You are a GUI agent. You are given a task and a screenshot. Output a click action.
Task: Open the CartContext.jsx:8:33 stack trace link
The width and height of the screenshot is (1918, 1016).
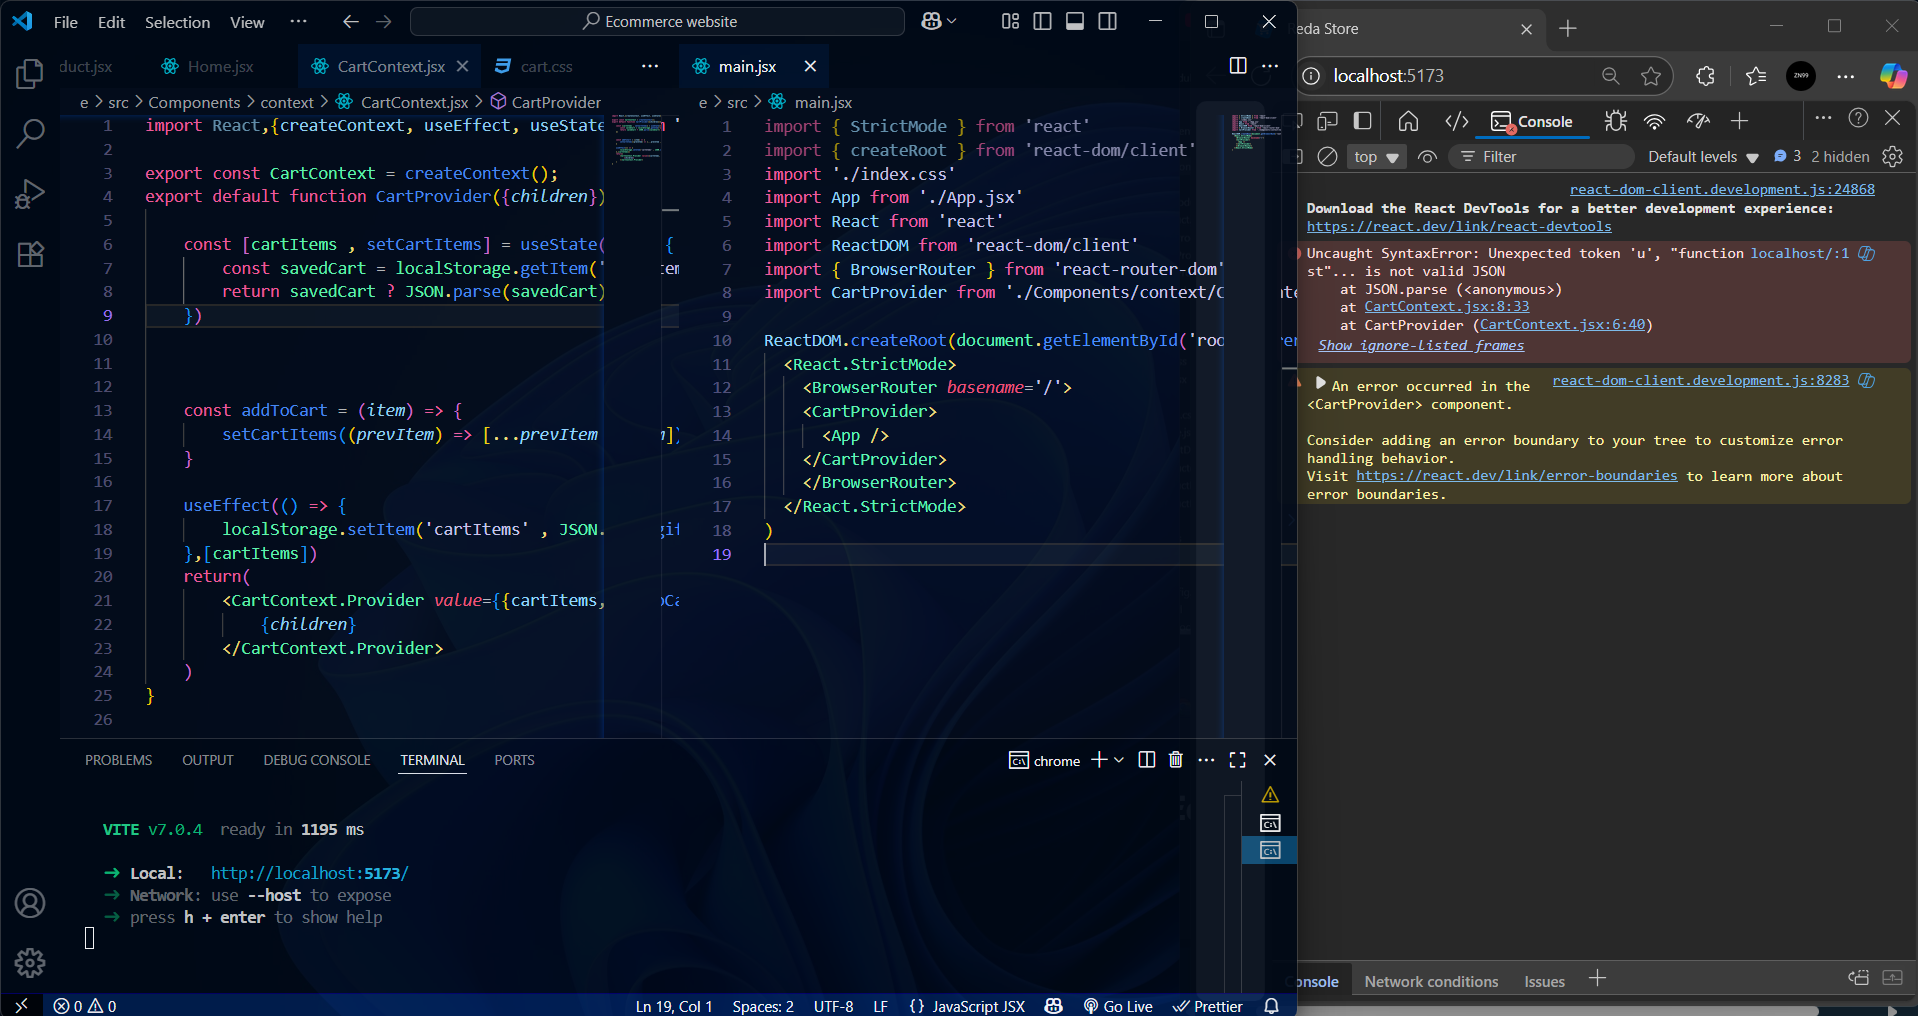pos(1446,307)
